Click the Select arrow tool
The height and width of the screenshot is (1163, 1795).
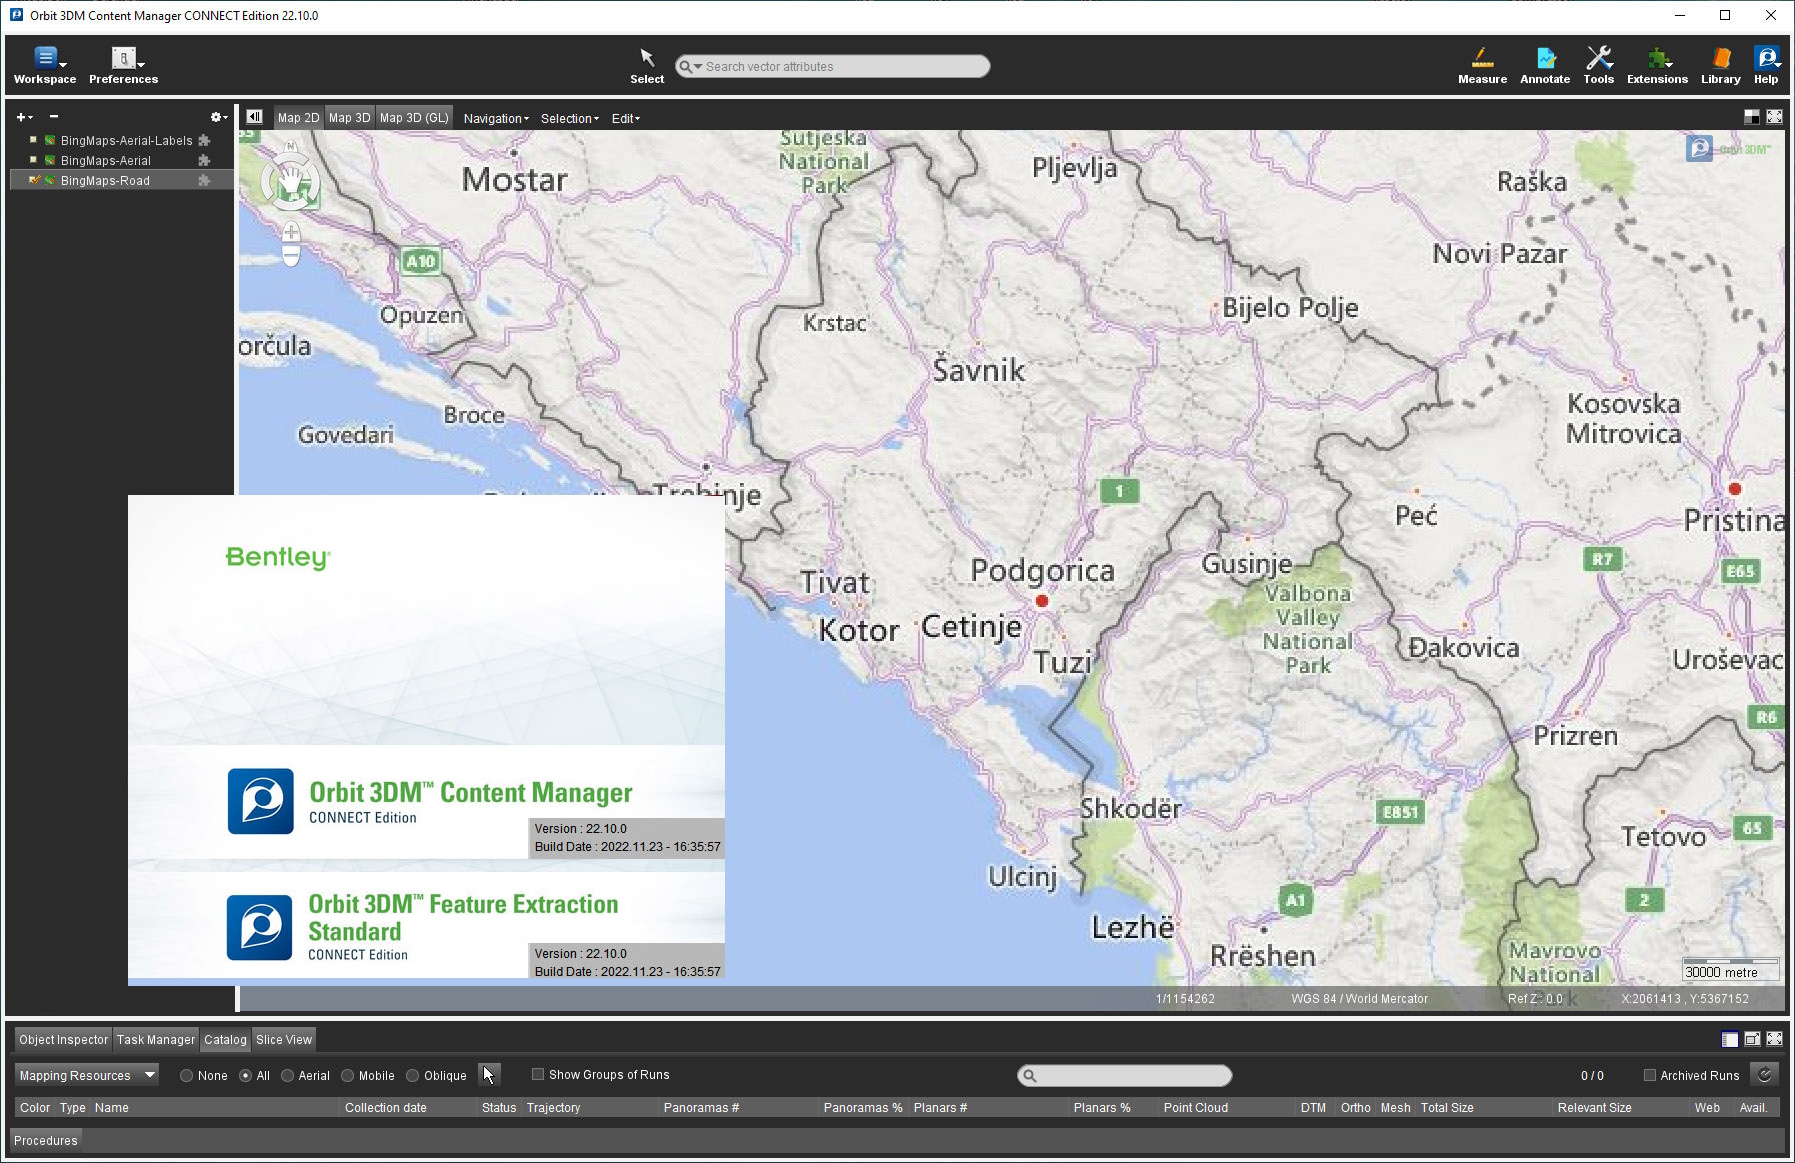pyautogui.click(x=647, y=65)
